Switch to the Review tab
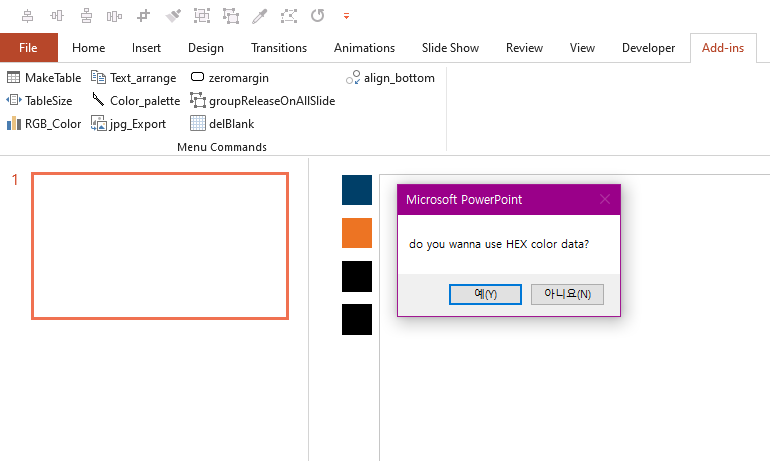 (x=524, y=48)
